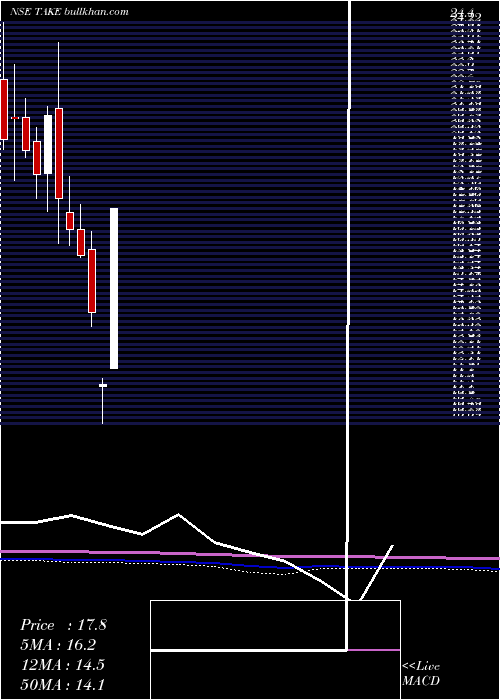This screenshot has height=700, width=500.
Task: Click the NSE TAKE chart title
Action: (69, 12)
